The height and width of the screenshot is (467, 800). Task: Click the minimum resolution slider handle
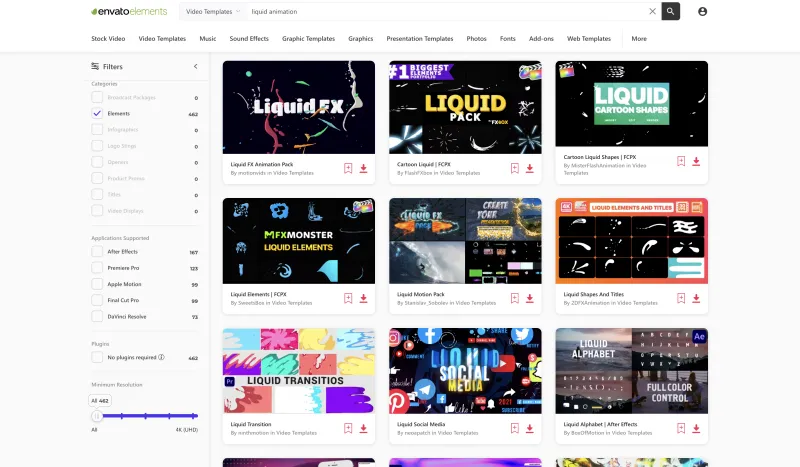tap(96, 416)
